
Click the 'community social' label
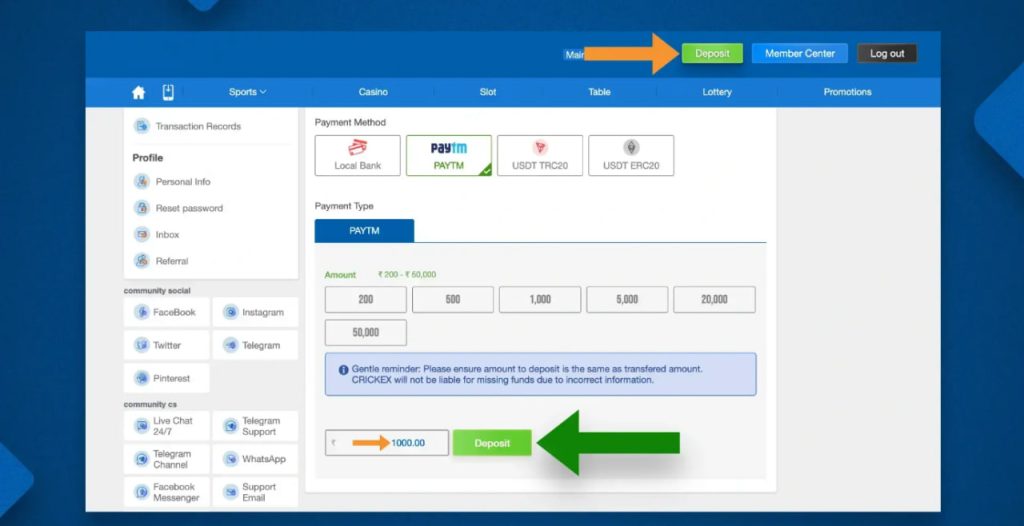[157, 291]
